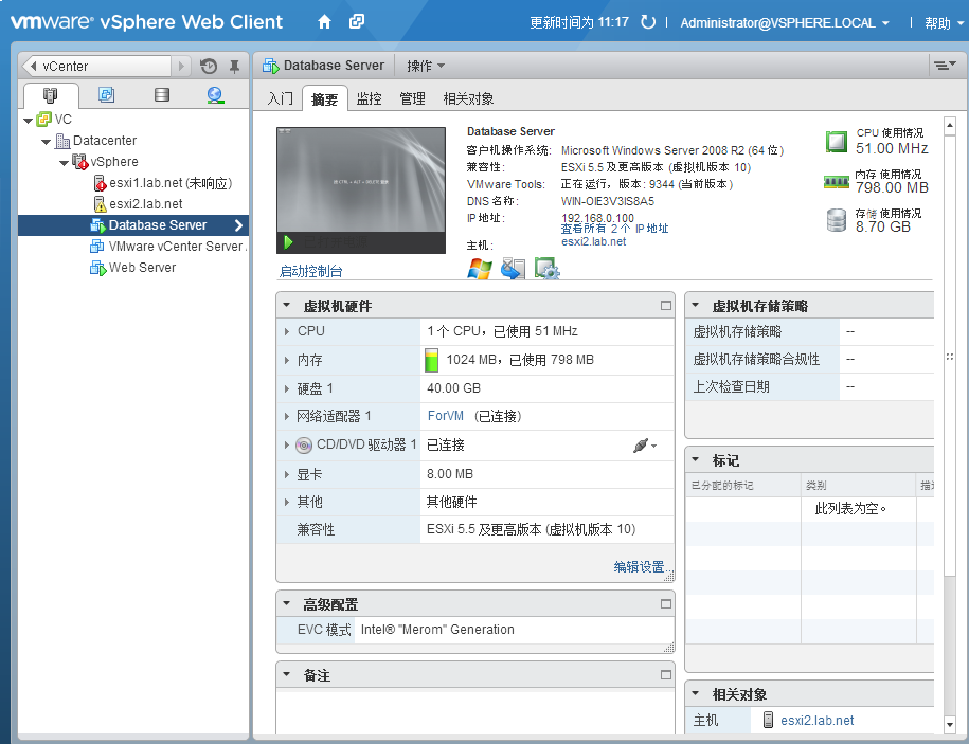
Task: Expand the 网络适配器 1 row
Action: tap(286, 416)
